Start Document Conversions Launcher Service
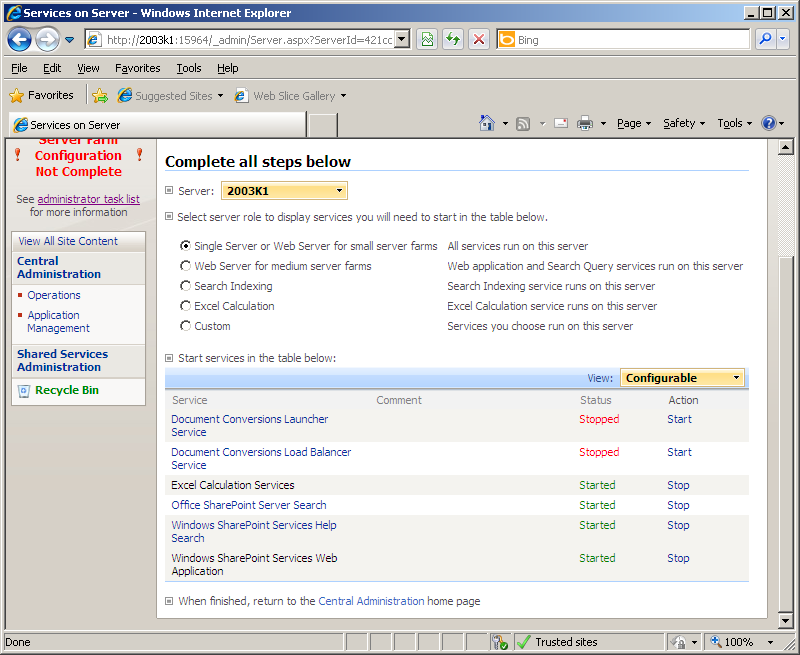The width and height of the screenshot is (800, 655). pyautogui.click(x=679, y=419)
